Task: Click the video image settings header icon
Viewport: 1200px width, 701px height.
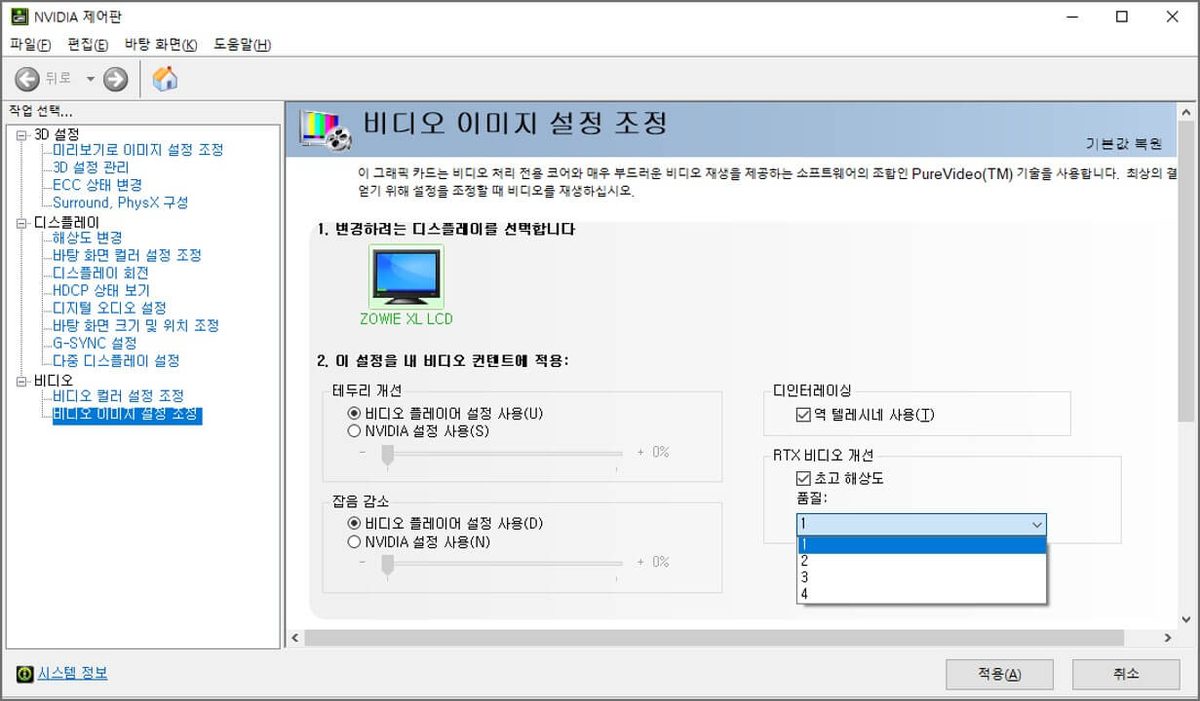Action: (x=327, y=130)
